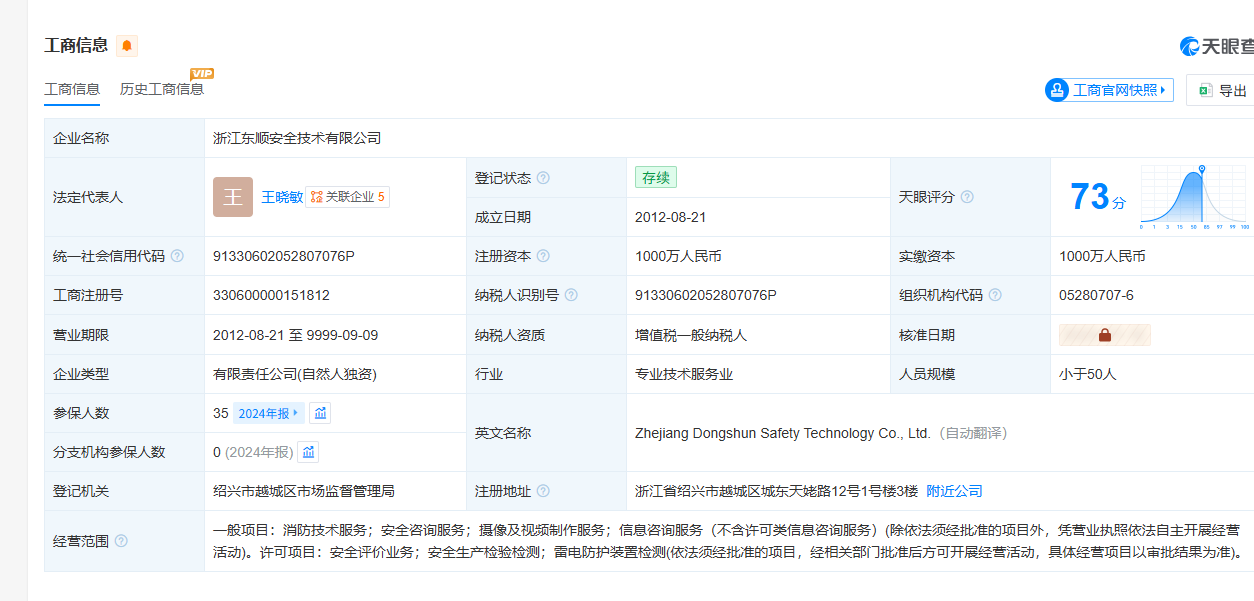Click the orange bell alert icon
Image resolution: width=1254 pixels, height=601 pixels.
click(127, 46)
